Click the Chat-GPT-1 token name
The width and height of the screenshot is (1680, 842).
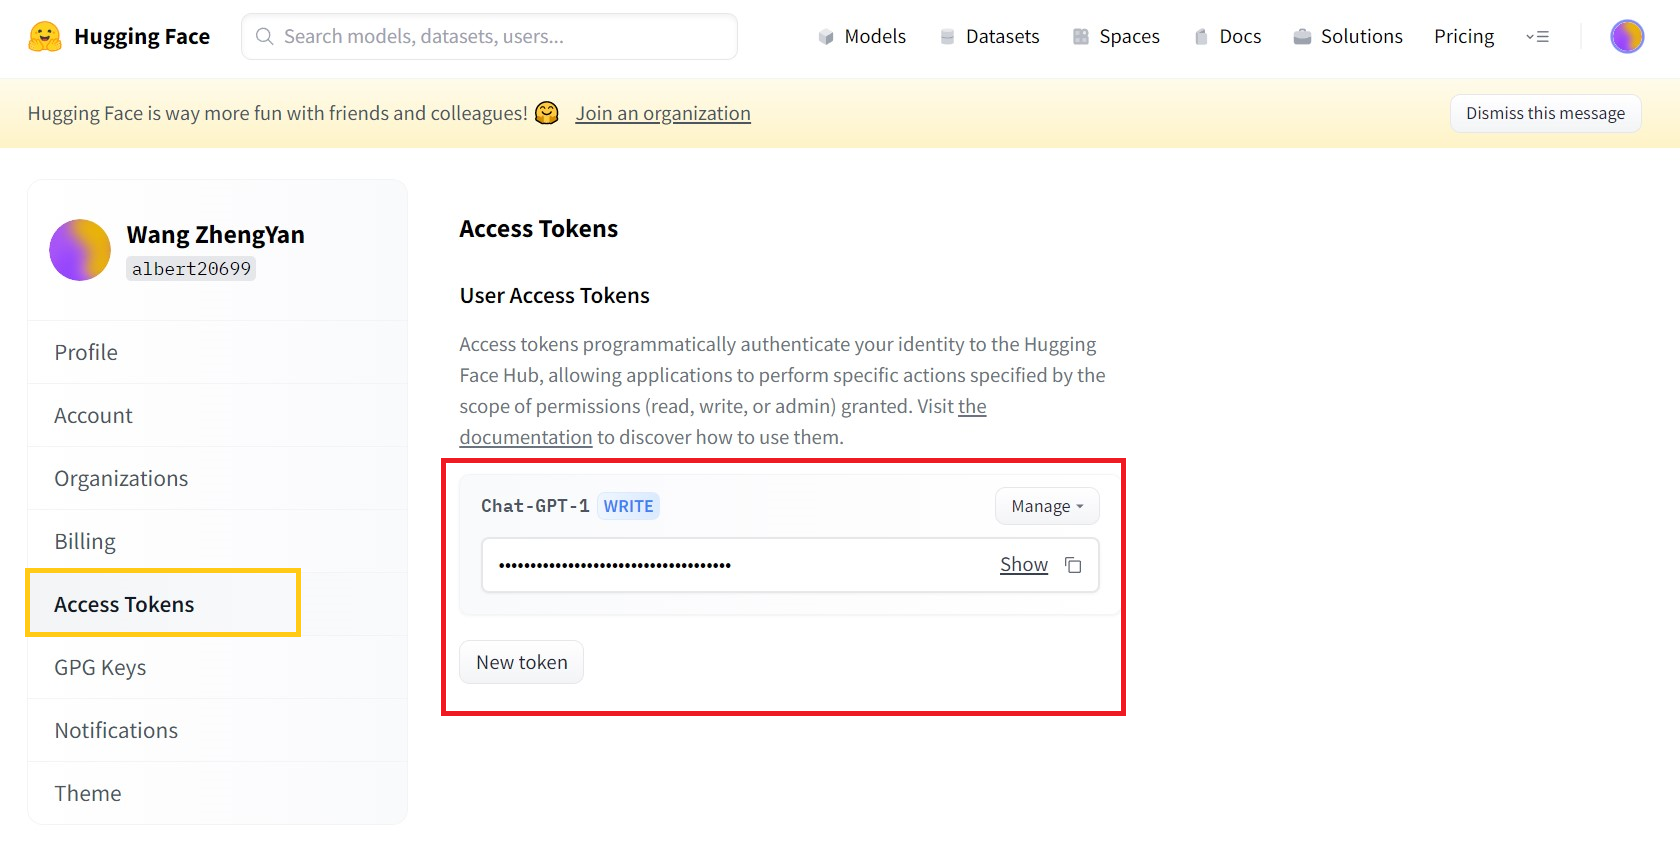pos(535,506)
